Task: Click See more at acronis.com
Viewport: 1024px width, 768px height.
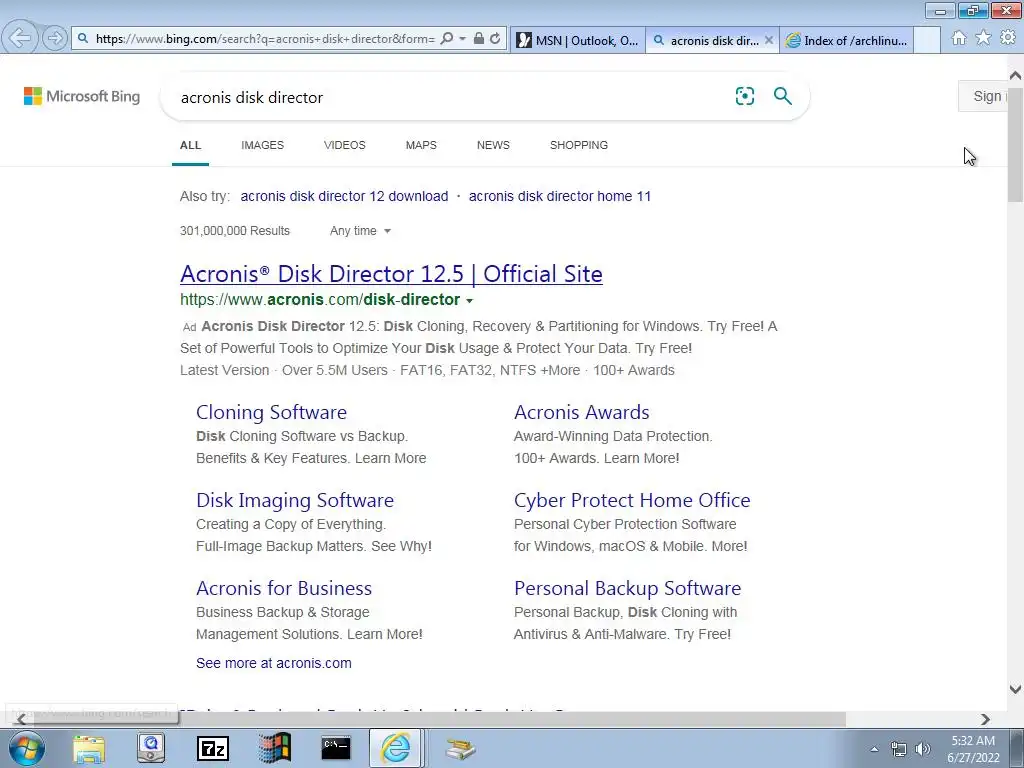Action: (274, 663)
